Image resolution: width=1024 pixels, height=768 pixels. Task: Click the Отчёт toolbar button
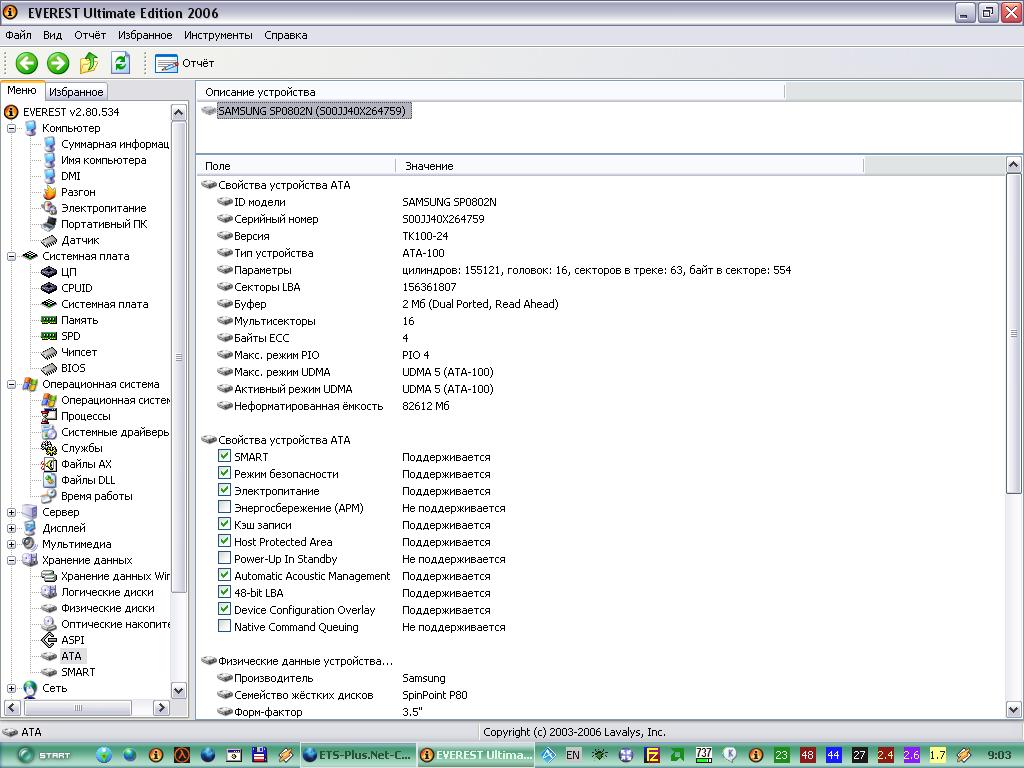coord(185,63)
